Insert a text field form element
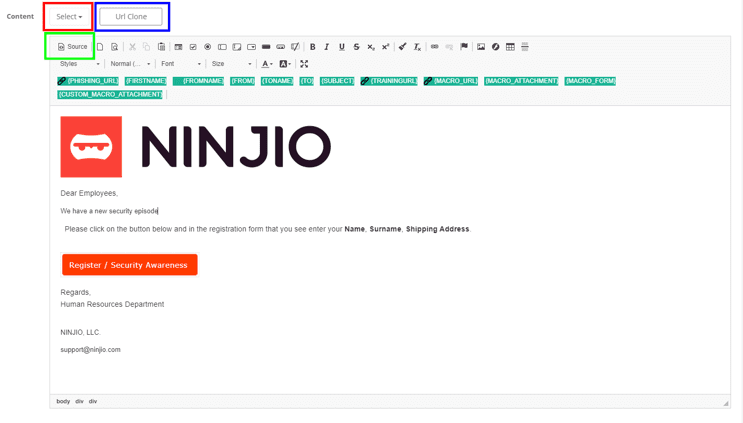The height and width of the screenshot is (423, 743). pyautogui.click(x=222, y=46)
